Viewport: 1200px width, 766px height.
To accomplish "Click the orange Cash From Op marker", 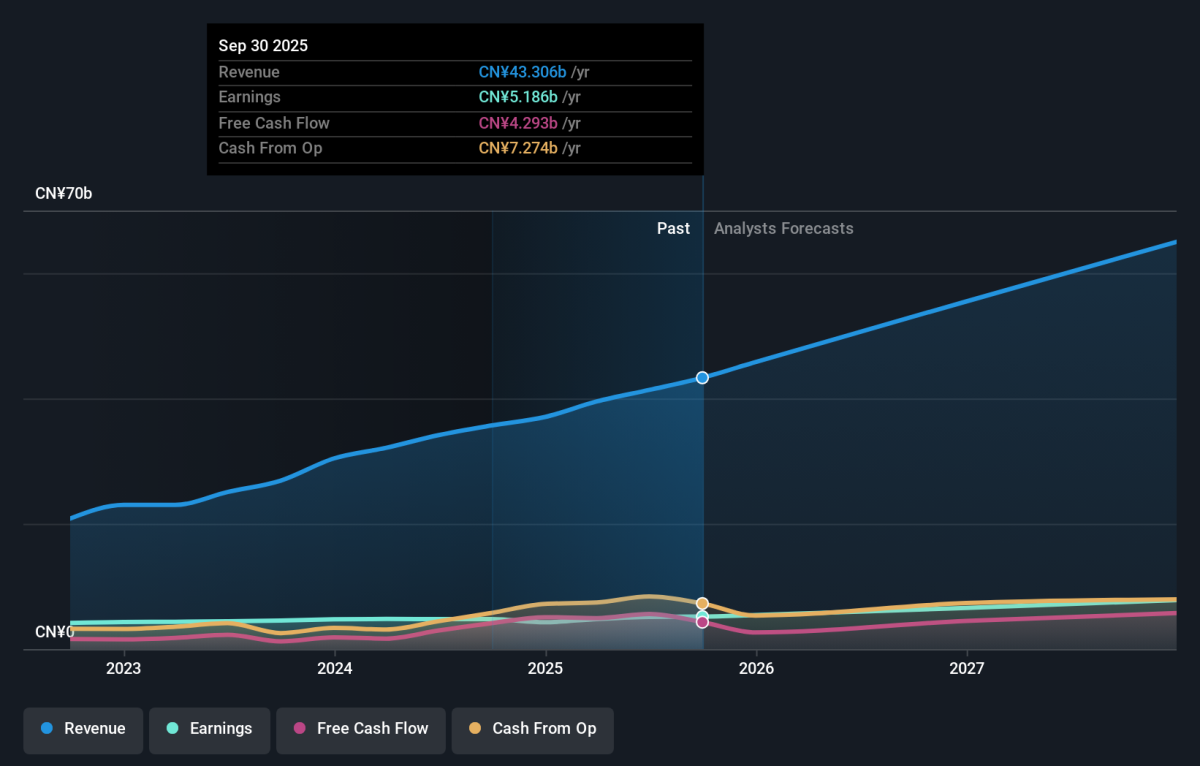I will [702, 604].
